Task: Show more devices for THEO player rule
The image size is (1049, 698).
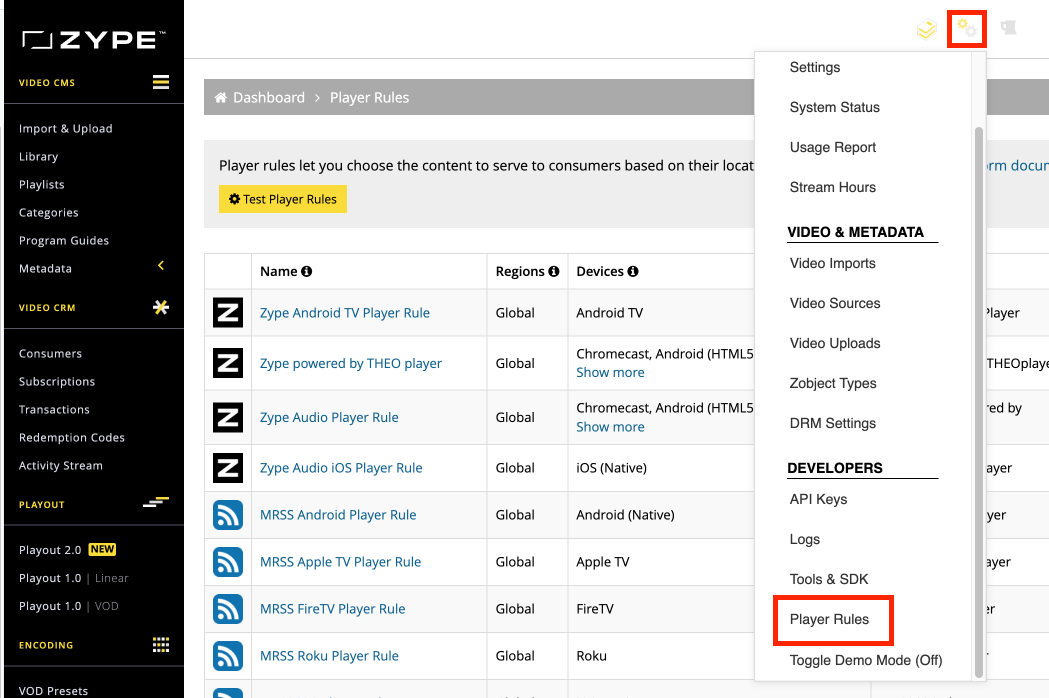Action: tap(610, 373)
